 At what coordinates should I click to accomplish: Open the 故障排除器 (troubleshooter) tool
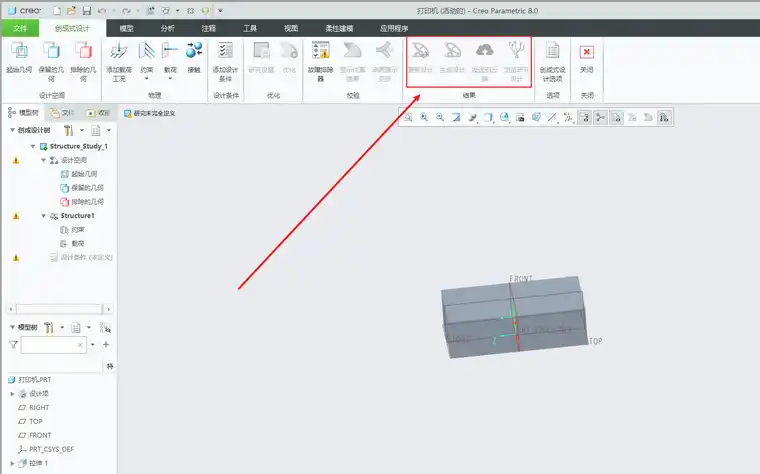pyautogui.click(x=320, y=61)
